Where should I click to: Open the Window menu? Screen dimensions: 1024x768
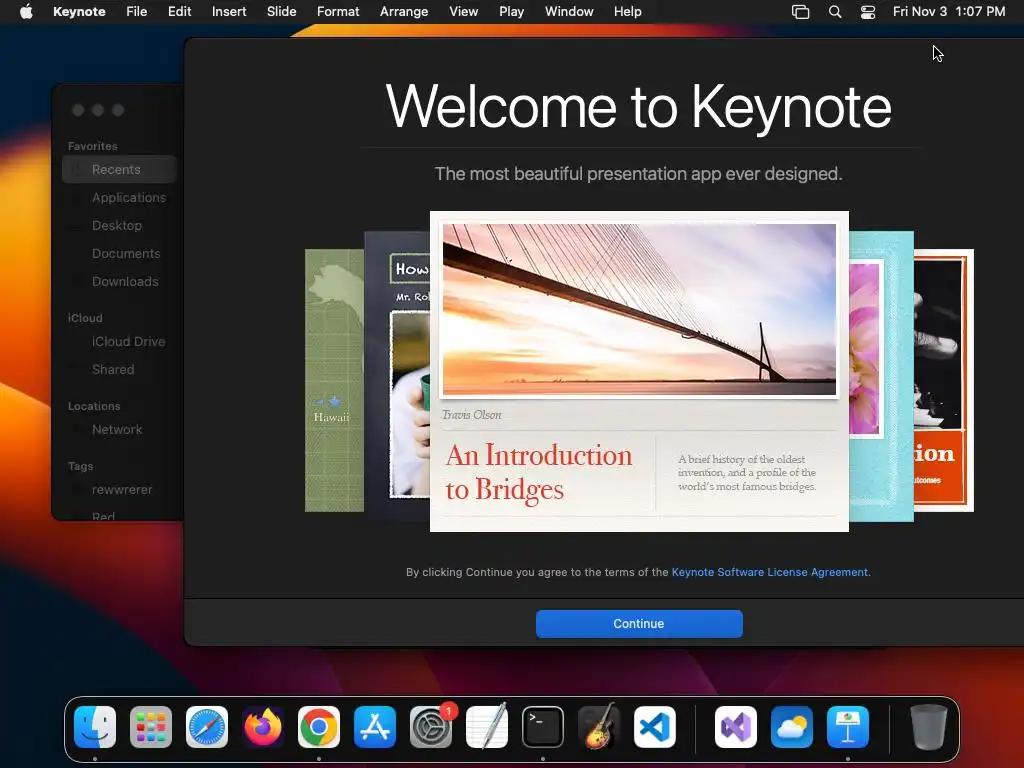[569, 12]
